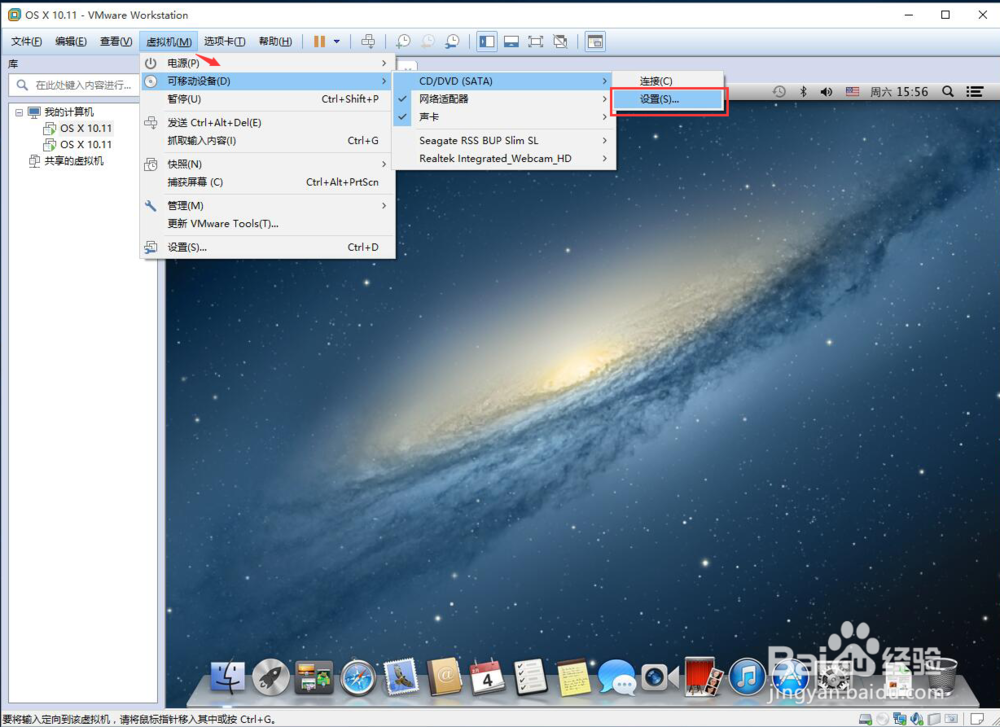Open the 选项卡(T) menu
1000x727 pixels.
224,41
